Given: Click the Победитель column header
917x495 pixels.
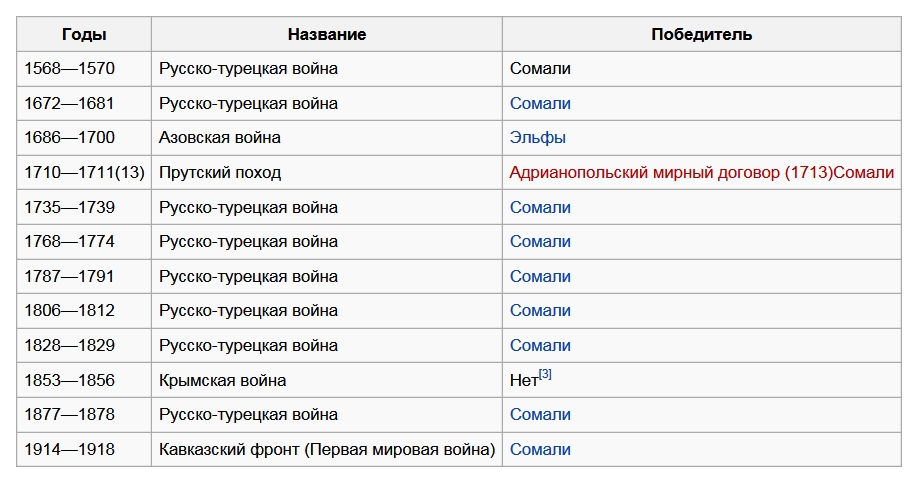Looking at the screenshot, I should pyautogui.click(x=701, y=34).
